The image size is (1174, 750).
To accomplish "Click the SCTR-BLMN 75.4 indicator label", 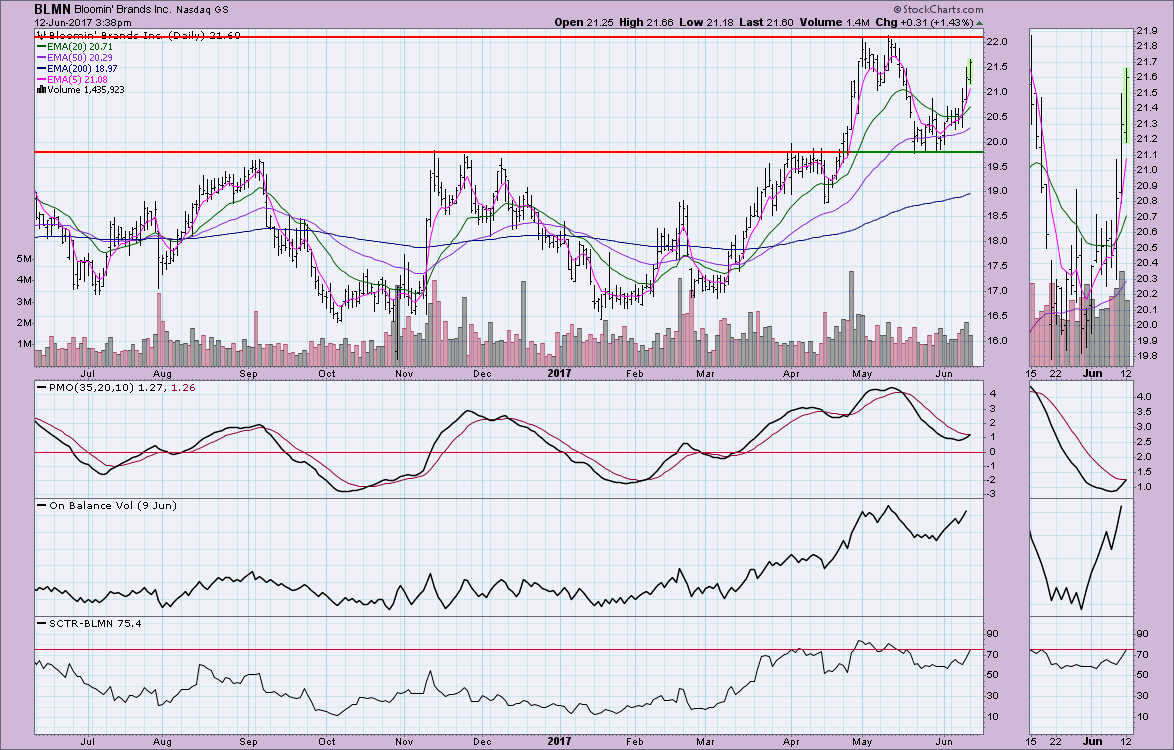I will point(89,625).
